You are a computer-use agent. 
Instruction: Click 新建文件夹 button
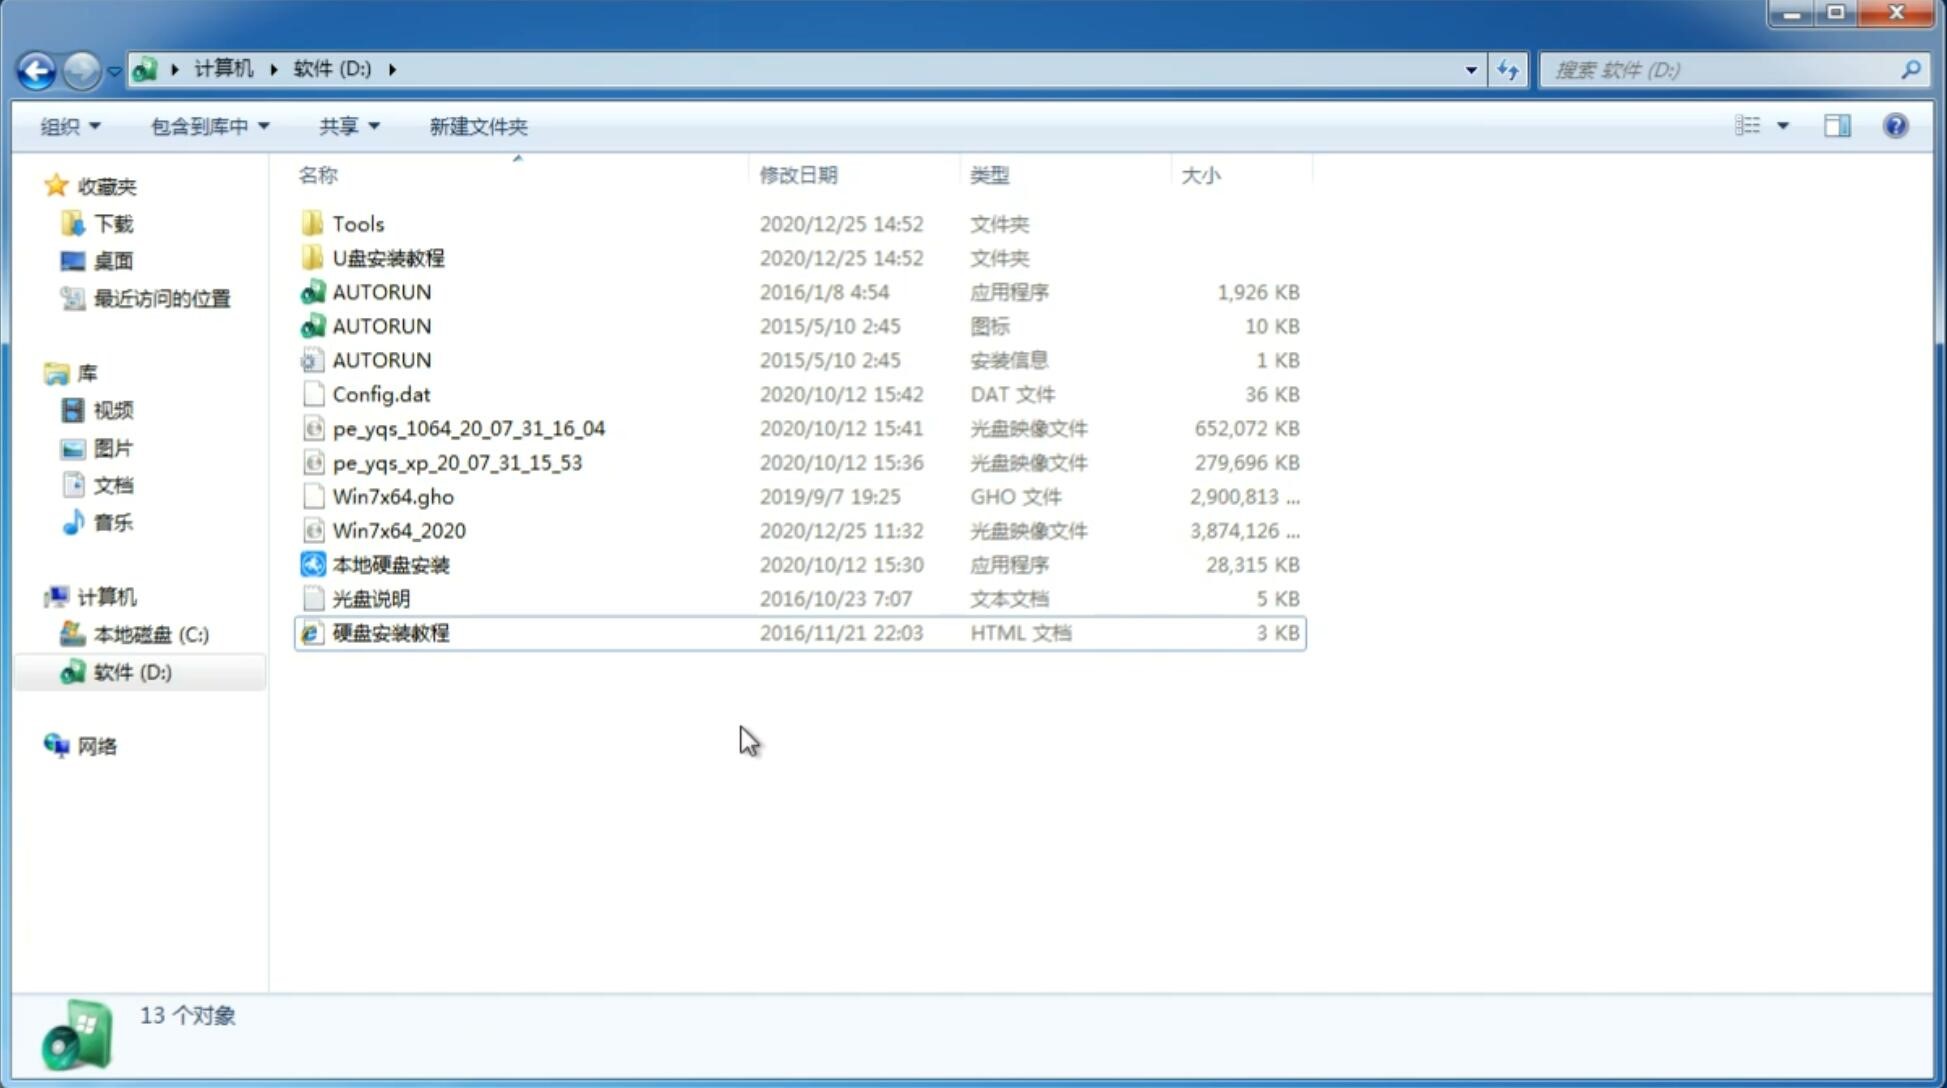pyautogui.click(x=477, y=126)
